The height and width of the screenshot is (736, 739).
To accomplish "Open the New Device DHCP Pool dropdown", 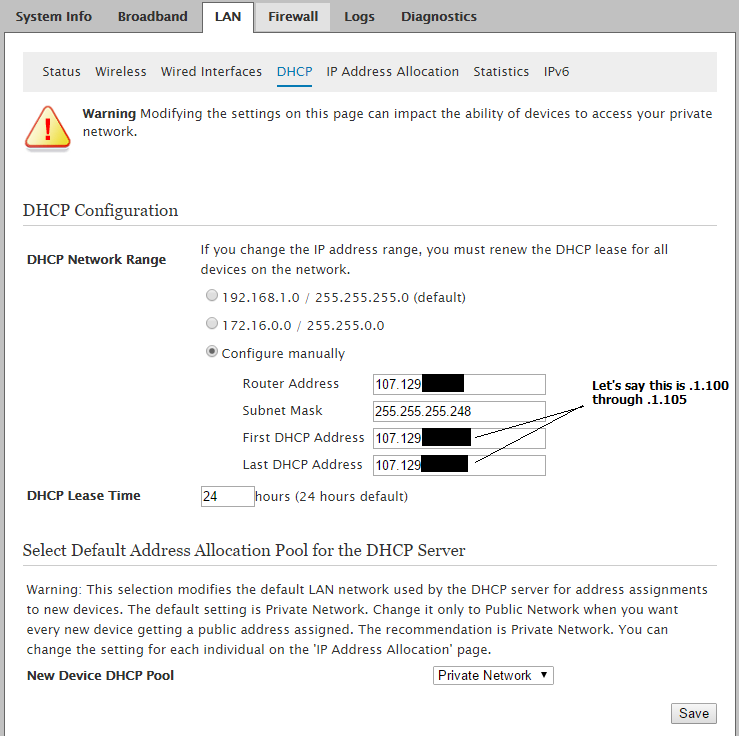I will 493,675.
